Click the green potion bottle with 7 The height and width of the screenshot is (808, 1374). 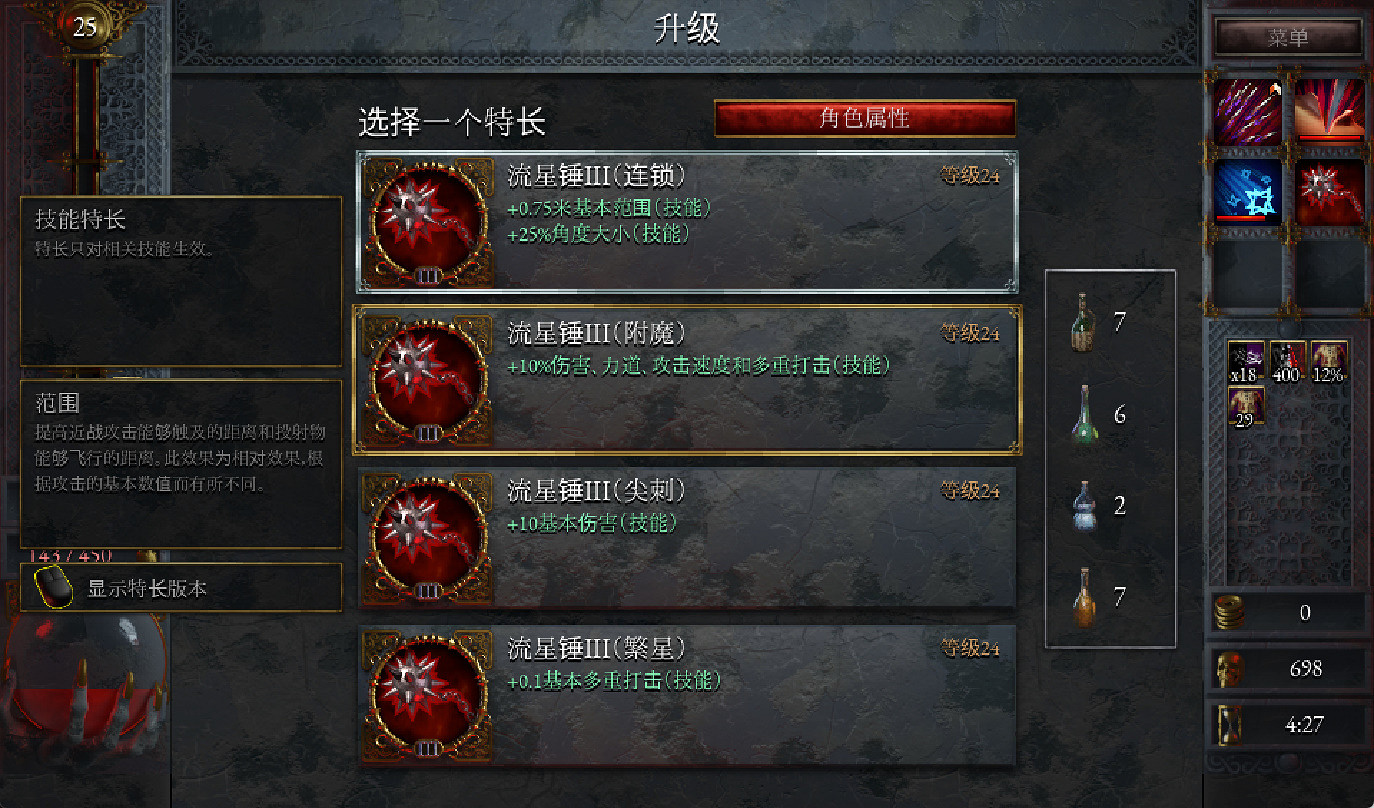click(1084, 322)
